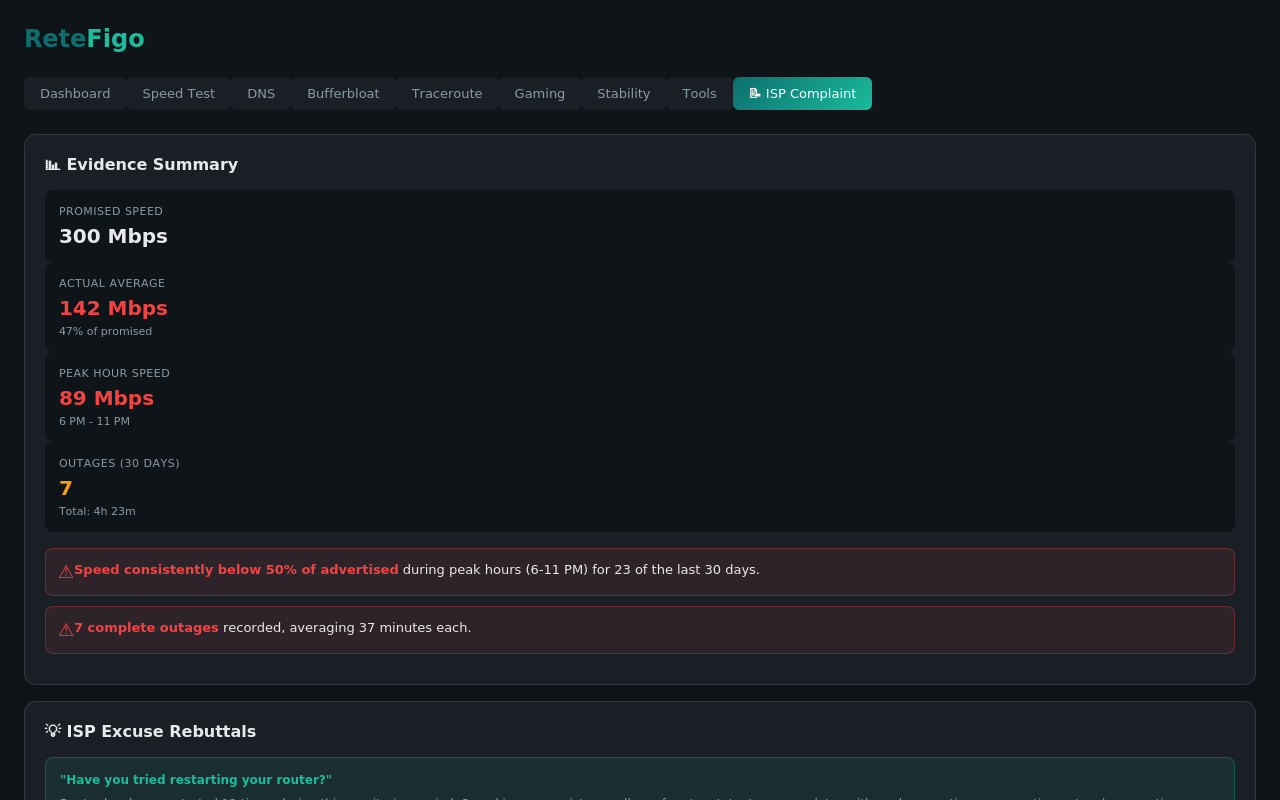Click the warning triangle on the outages alert
Viewport: 1280px width, 800px height.
(65, 628)
